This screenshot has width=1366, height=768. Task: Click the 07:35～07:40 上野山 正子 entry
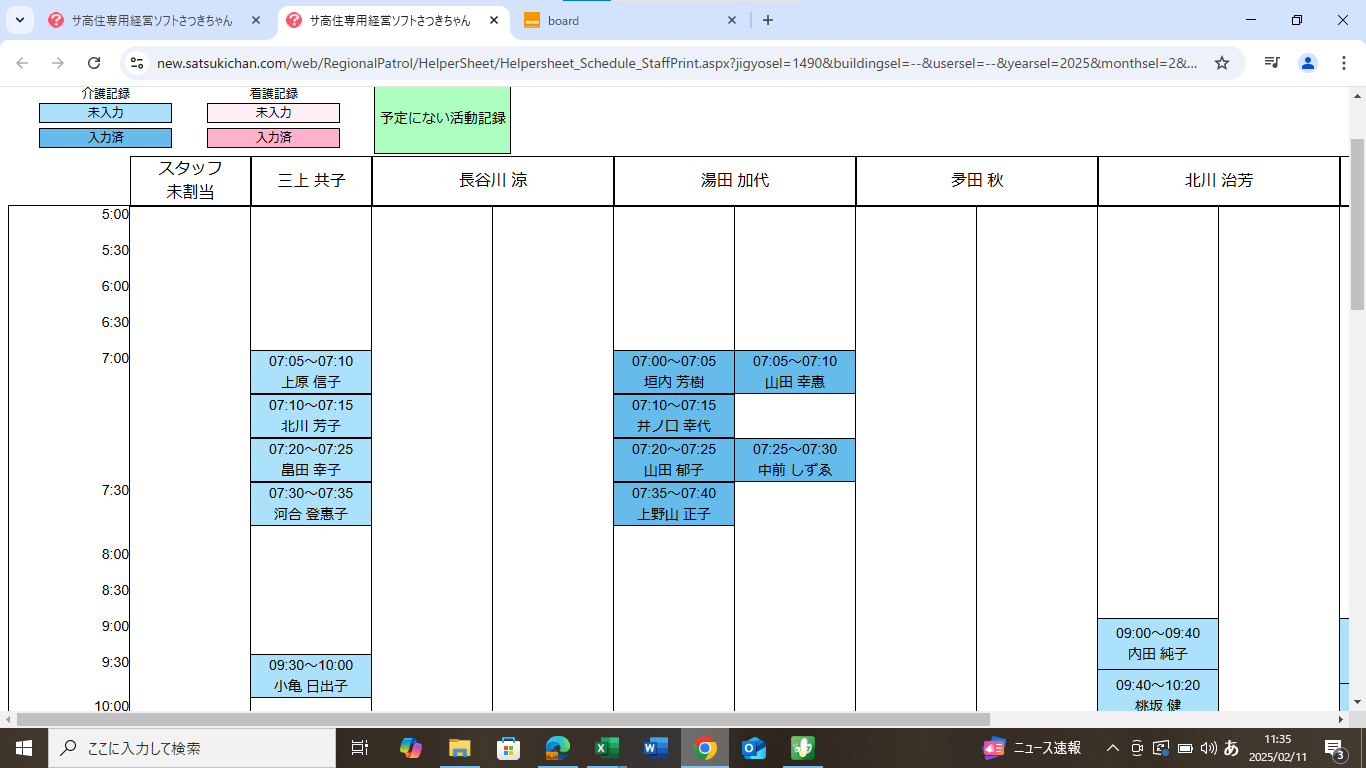[673, 503]
